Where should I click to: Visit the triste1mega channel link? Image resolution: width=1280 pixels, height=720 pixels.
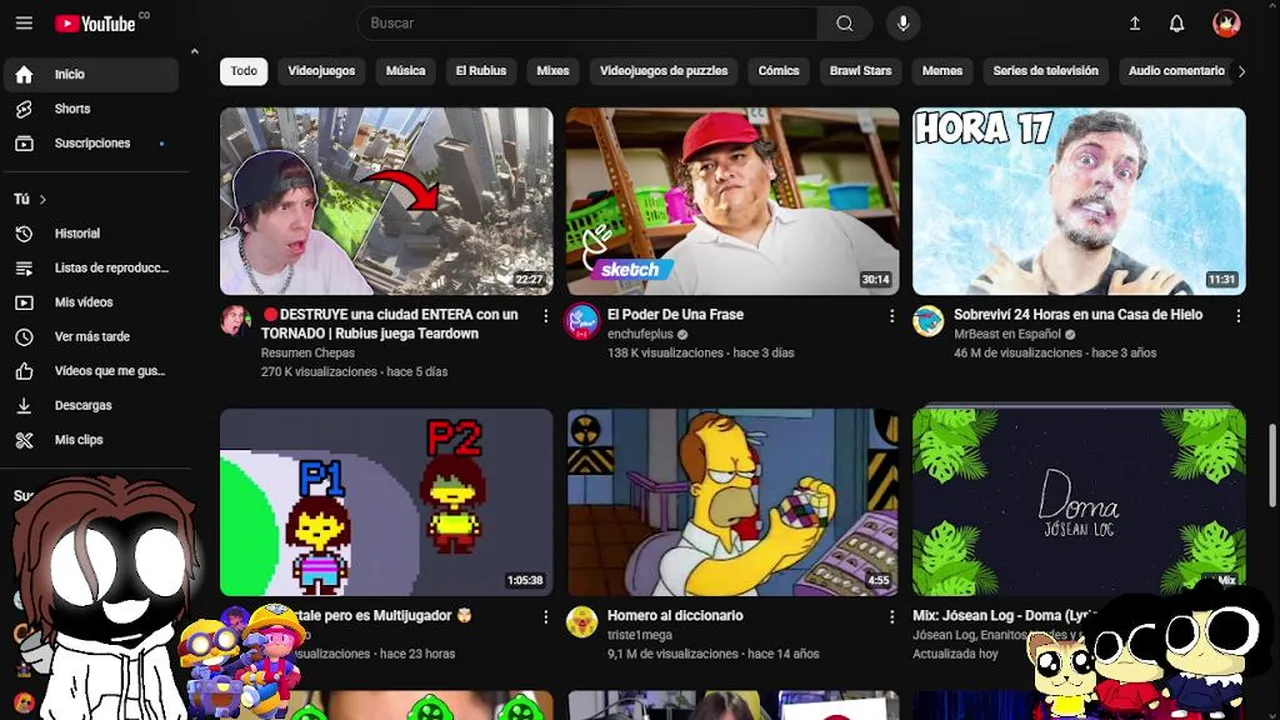click(639, 635)
